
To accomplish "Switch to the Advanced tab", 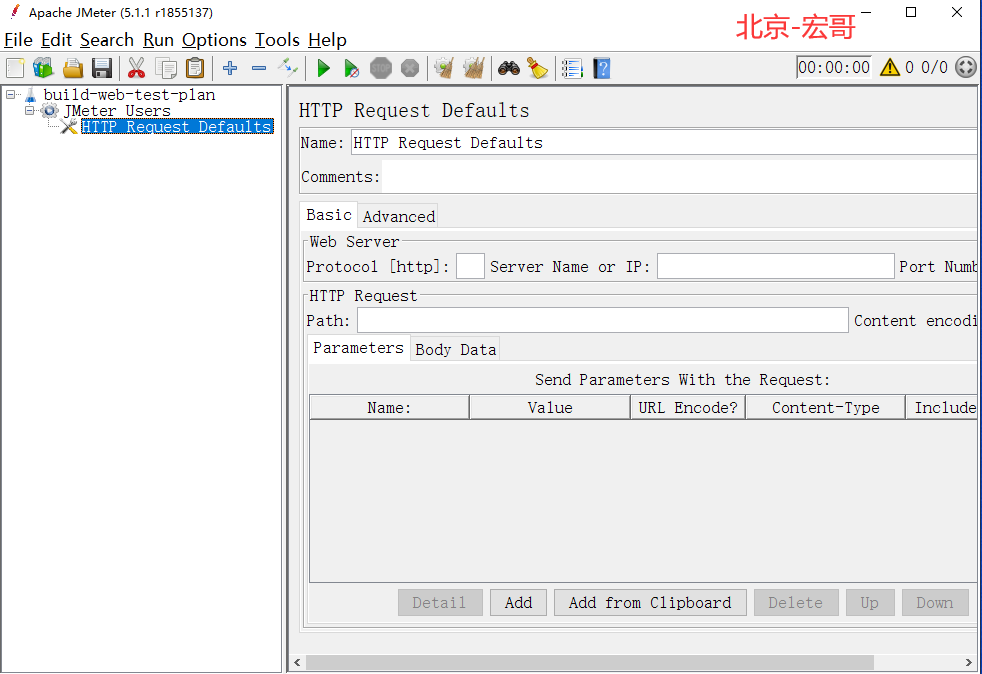I will [399, 216].
